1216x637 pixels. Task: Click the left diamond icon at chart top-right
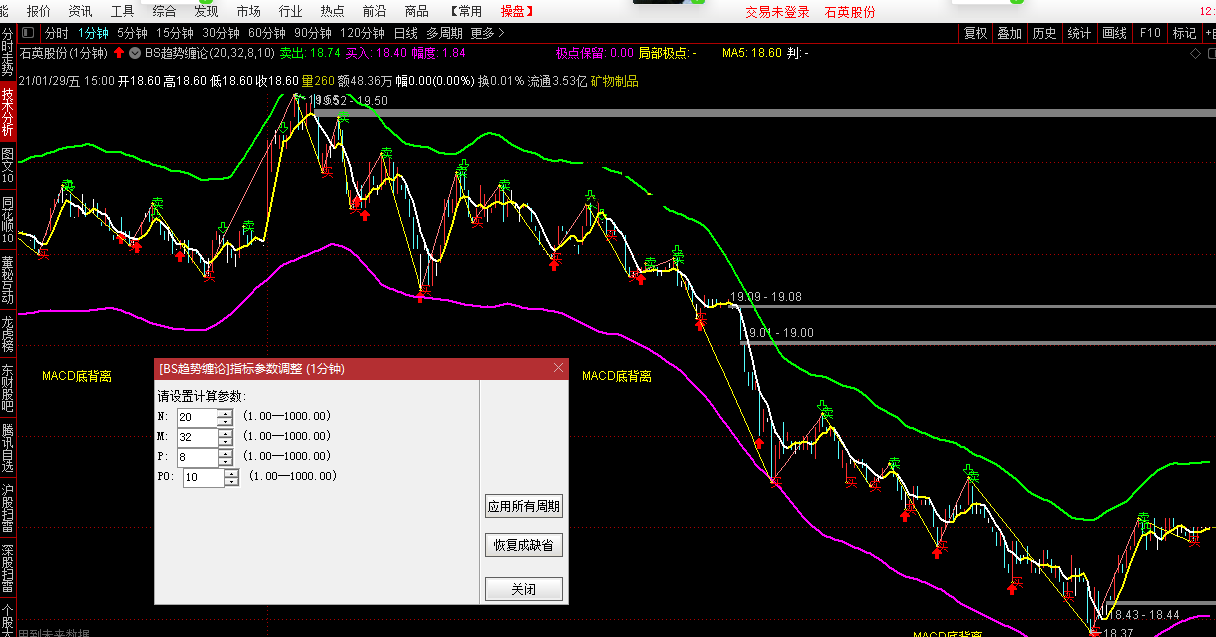(x=1195, y=53)
